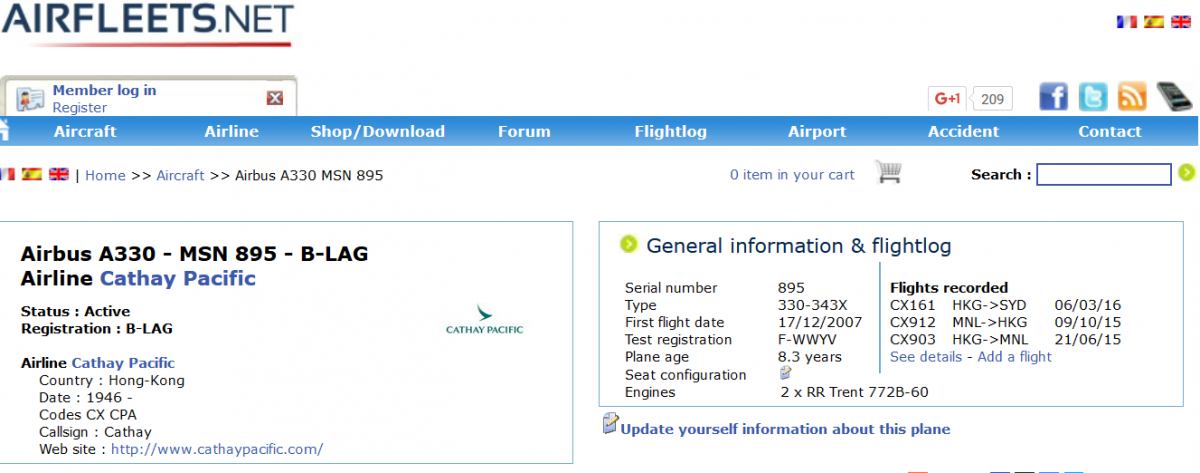Open the seat configuration edit icon
This screenshot has height=473, width=1200.
786,374
